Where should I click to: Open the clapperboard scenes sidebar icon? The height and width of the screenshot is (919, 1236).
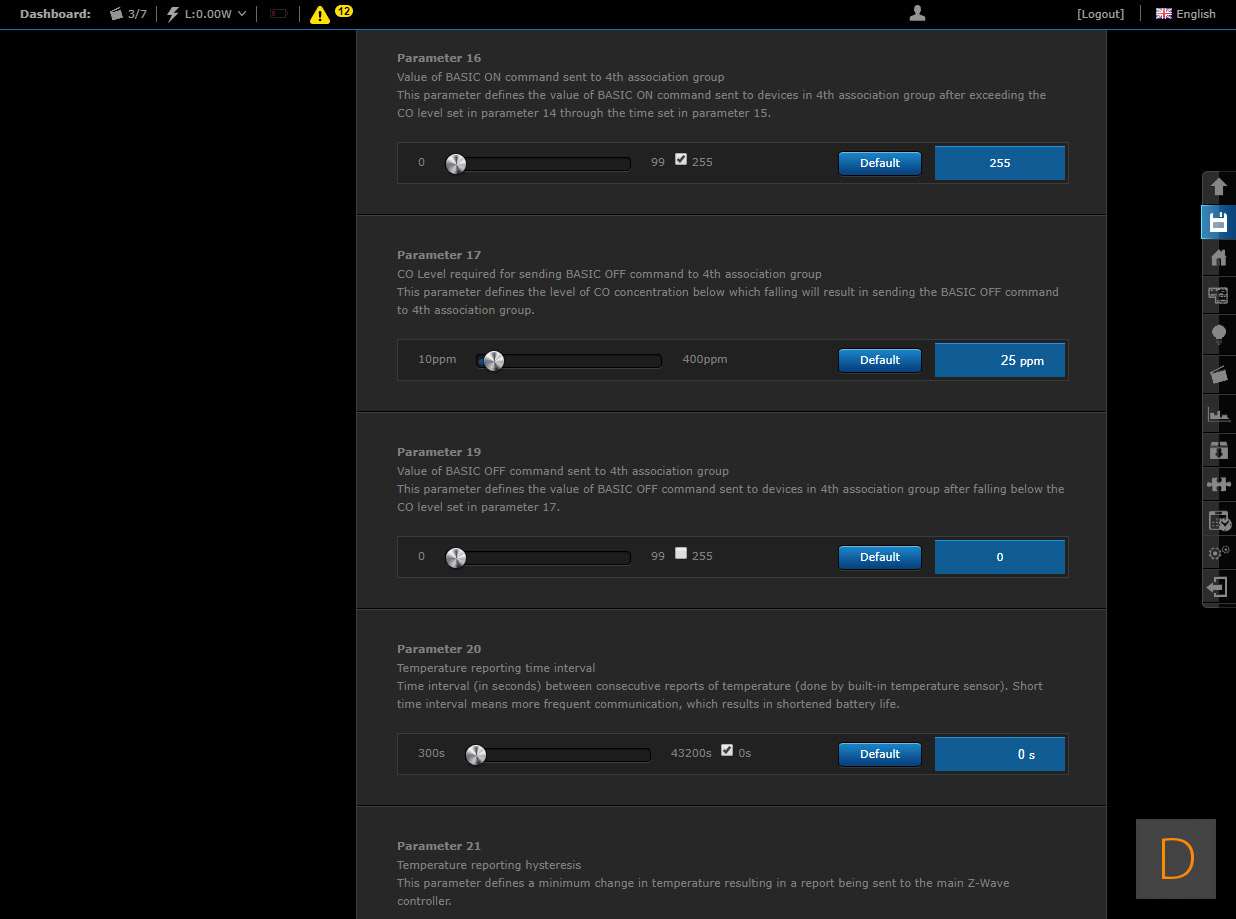[1218, 374]
